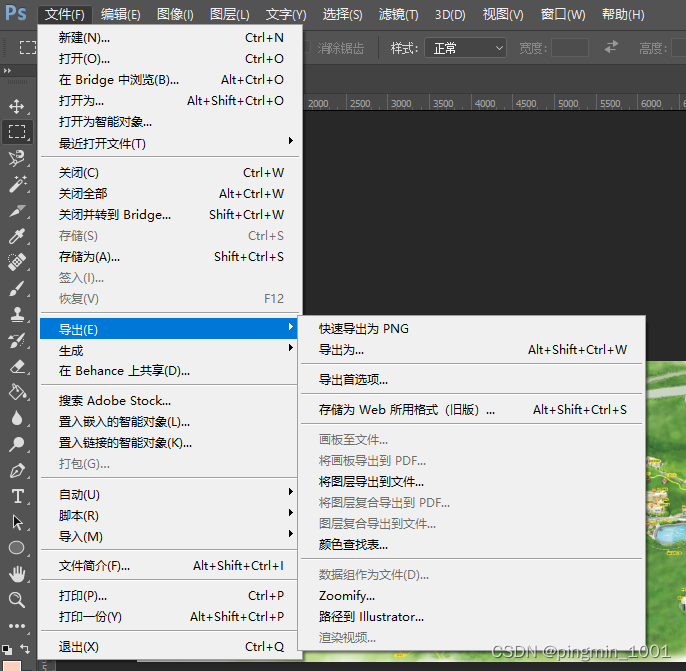Choose 退出(X) menu item
The image size is (686, 671).
[168, 646]
